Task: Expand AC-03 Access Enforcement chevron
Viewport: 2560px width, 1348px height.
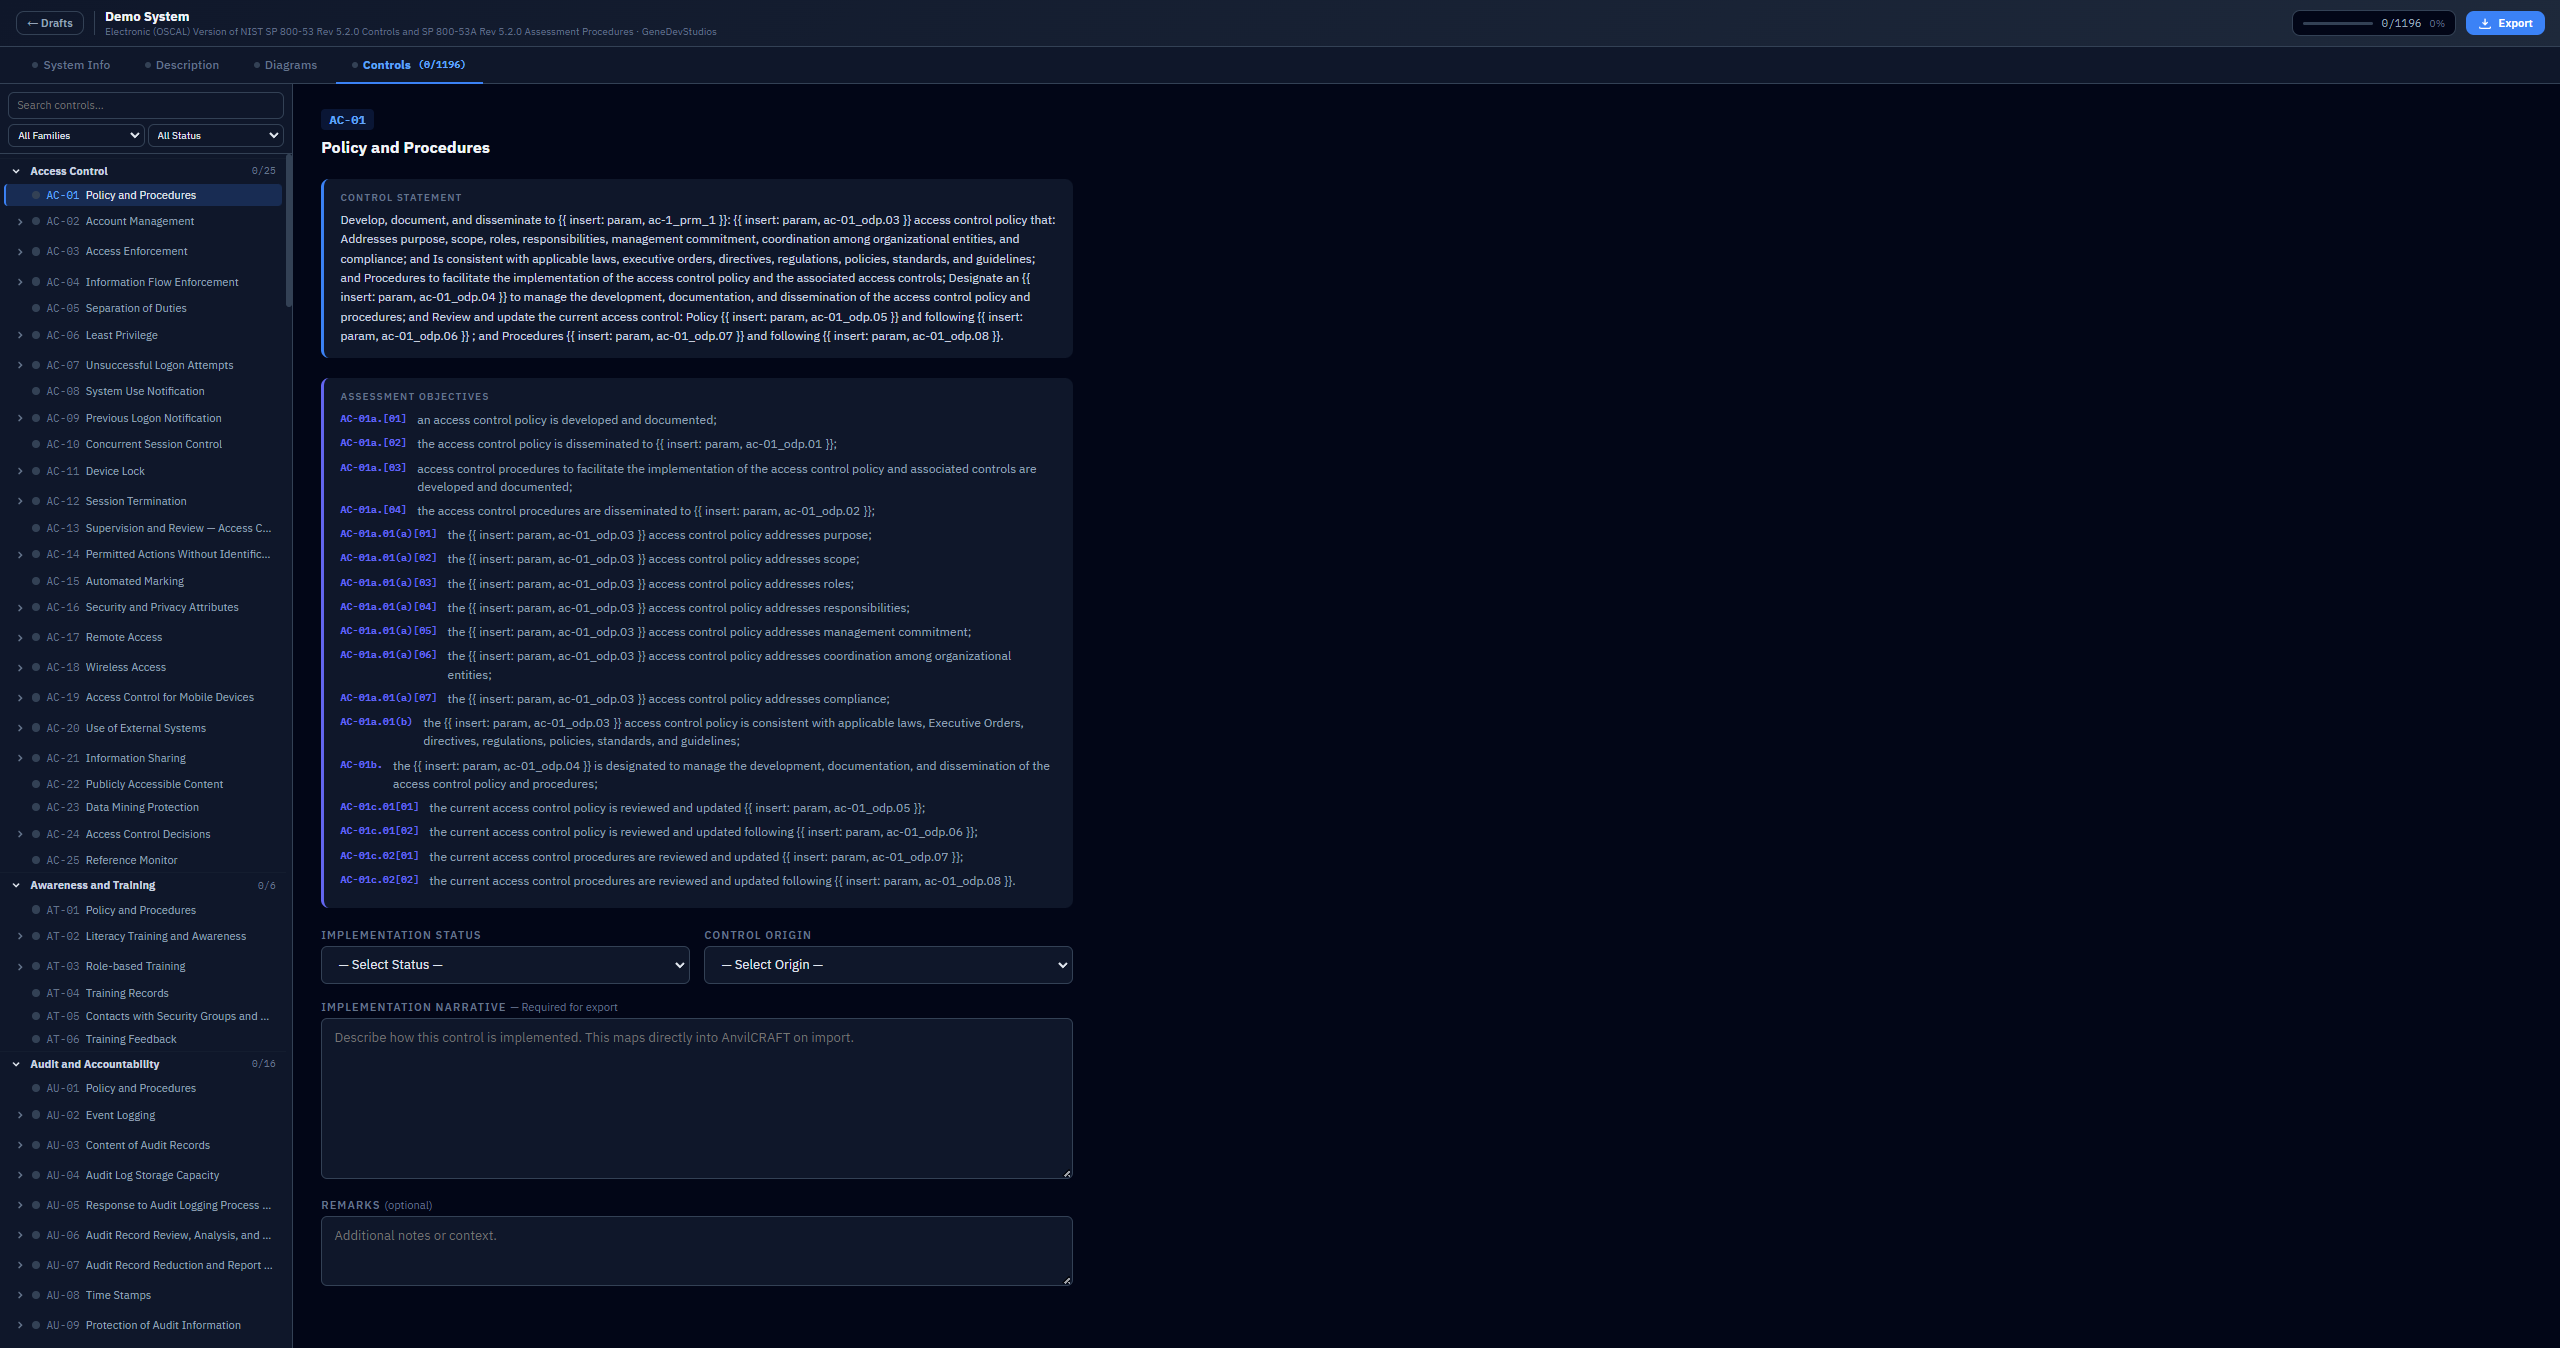Action: pos(20,252)
